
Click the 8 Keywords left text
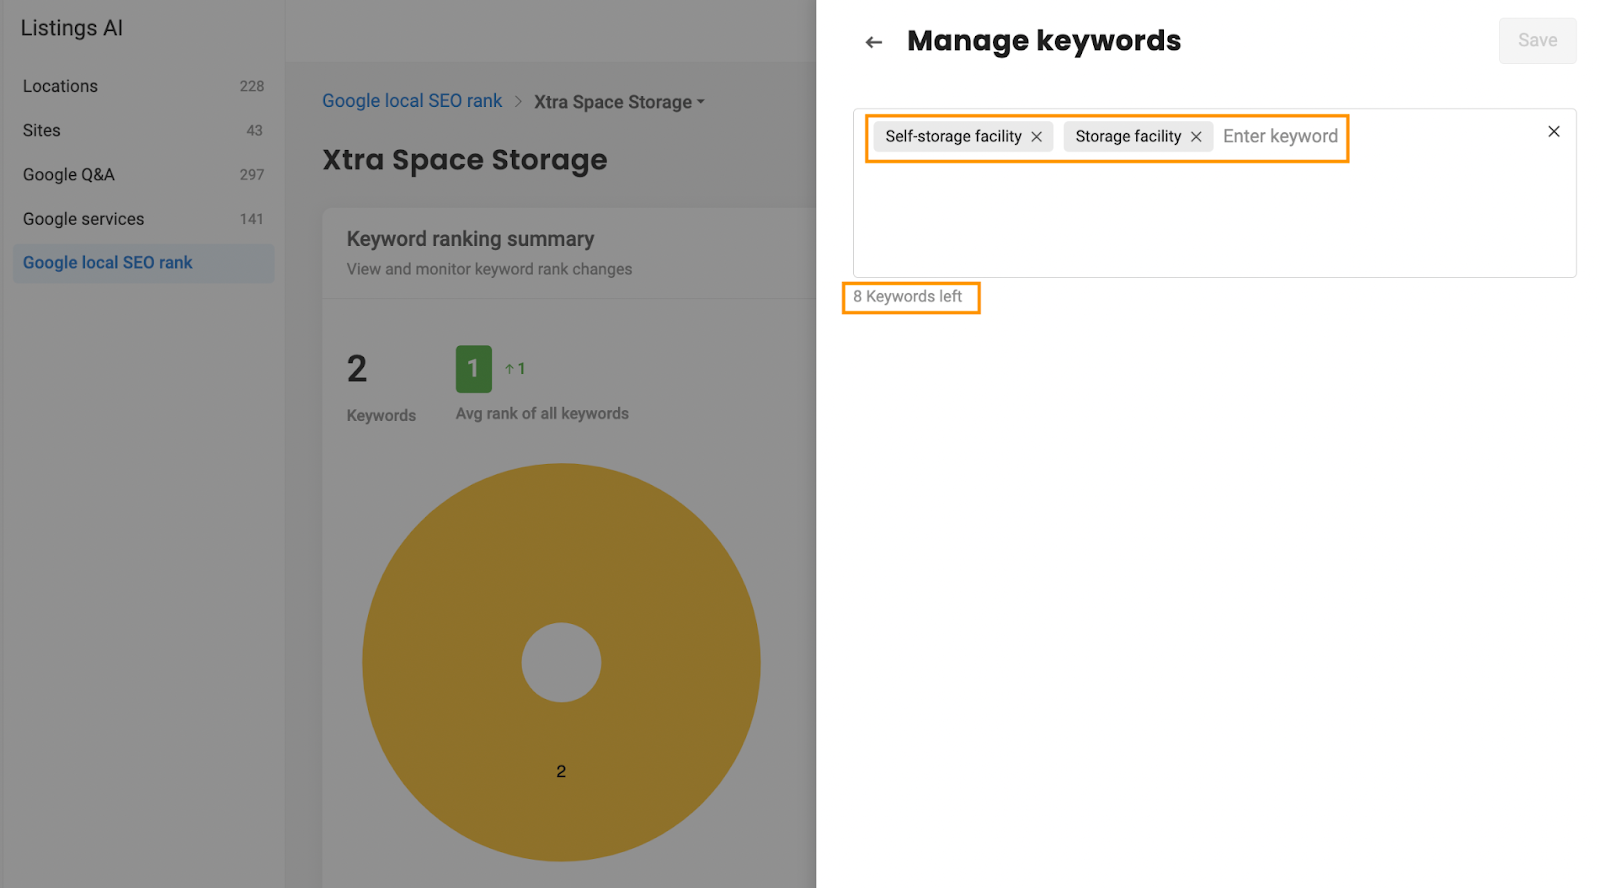point(908,297)
